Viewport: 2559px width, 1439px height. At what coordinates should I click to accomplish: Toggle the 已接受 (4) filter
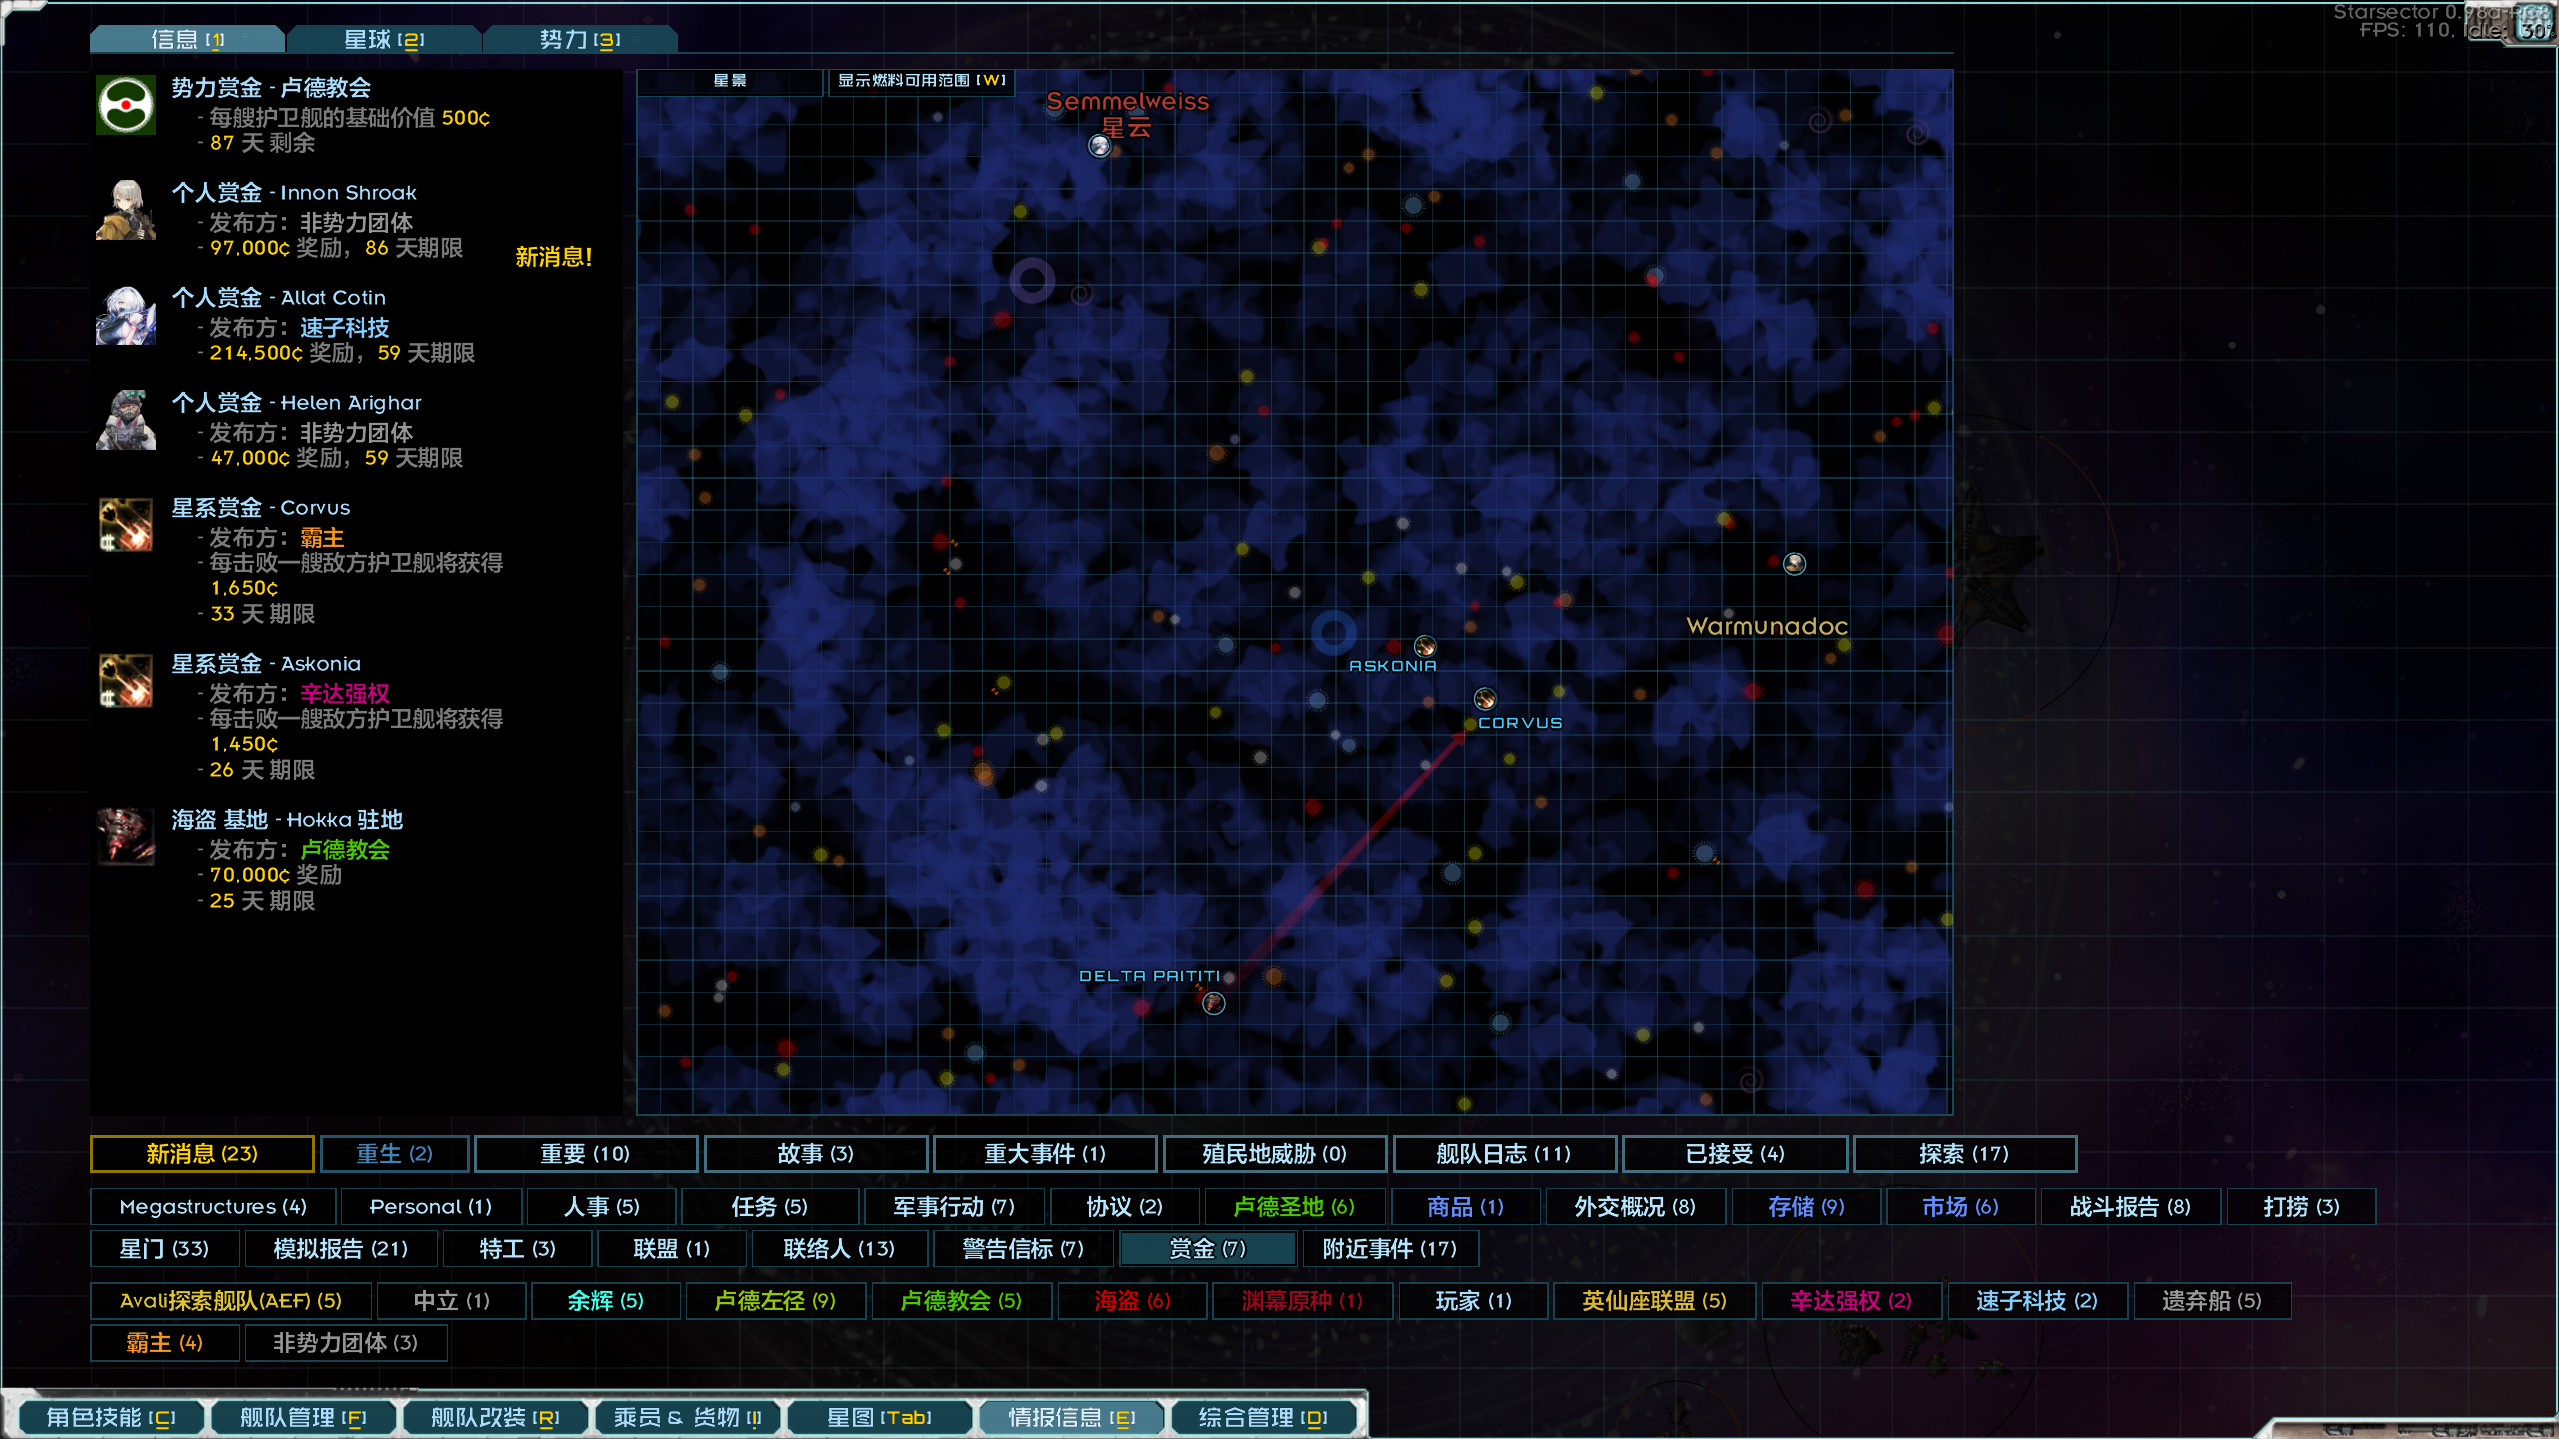[1734, 1154]
